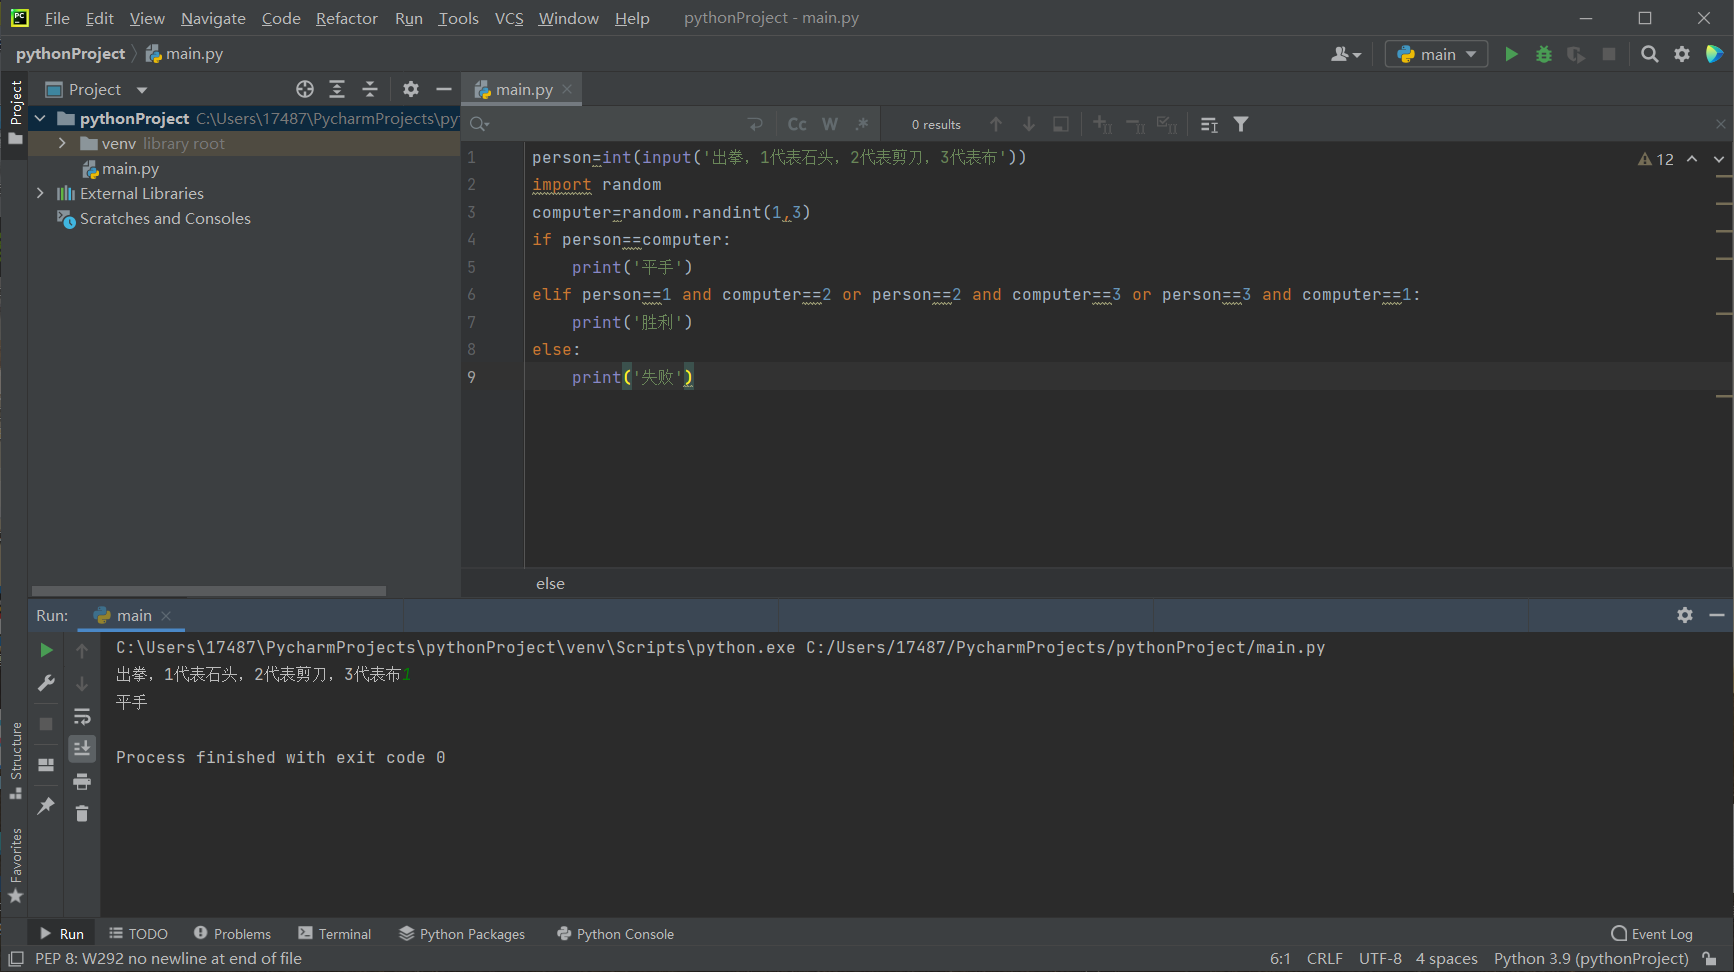Click the locate/select opened file target icon

(x=305, y=89)
